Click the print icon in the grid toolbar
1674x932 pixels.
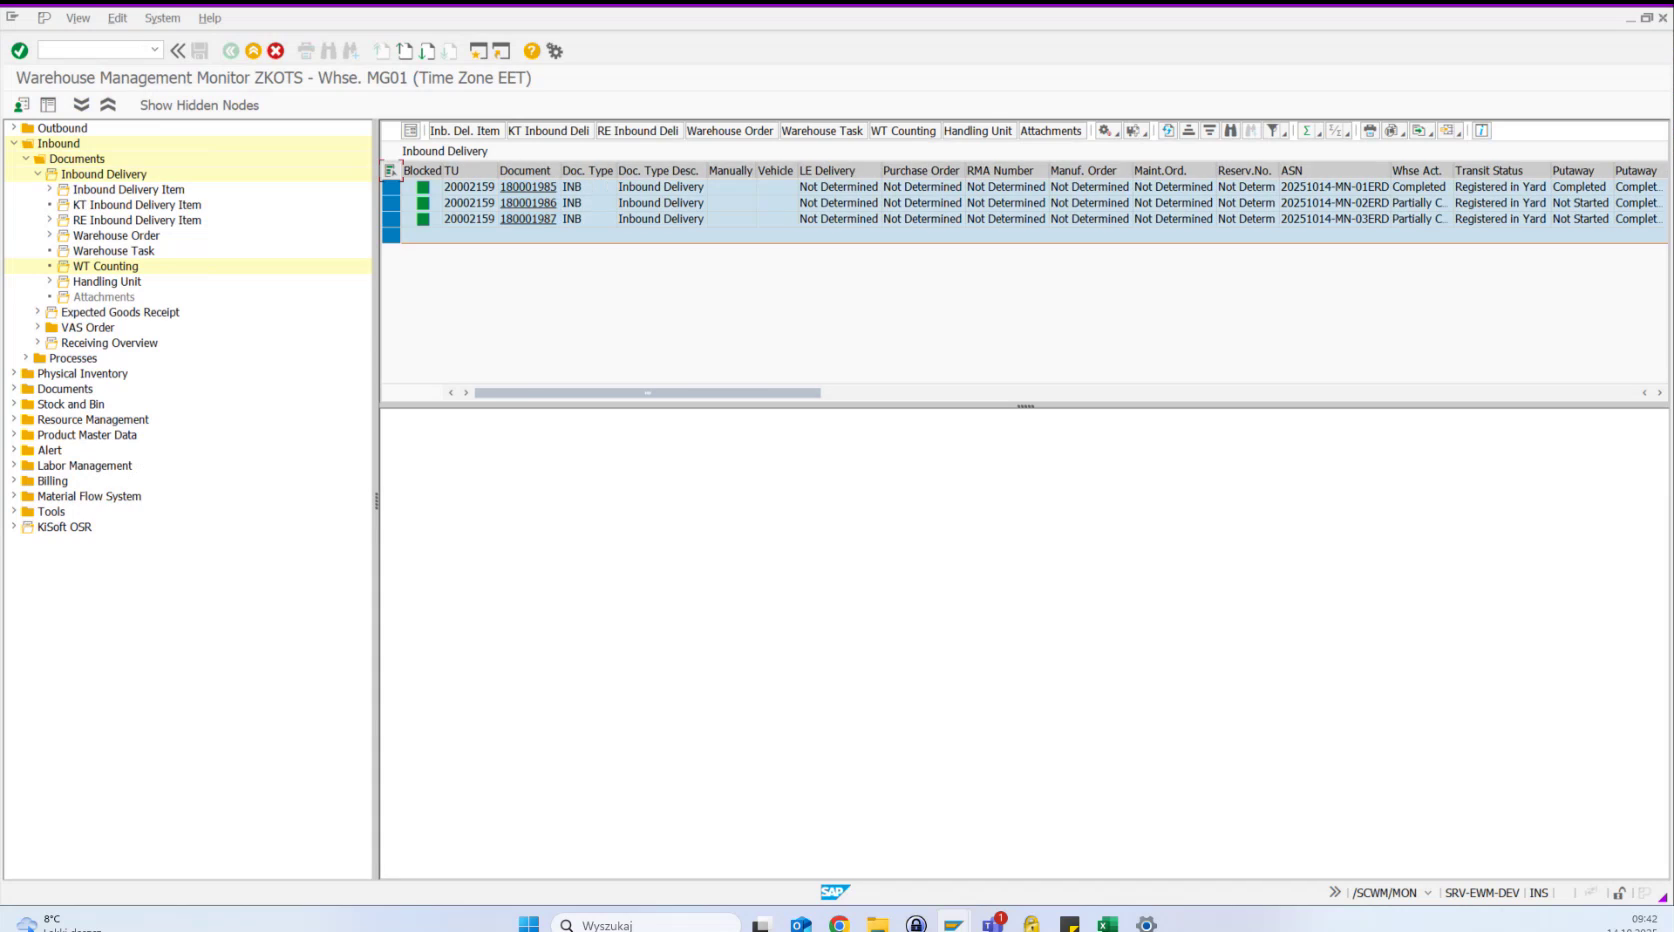[1370, 131]
